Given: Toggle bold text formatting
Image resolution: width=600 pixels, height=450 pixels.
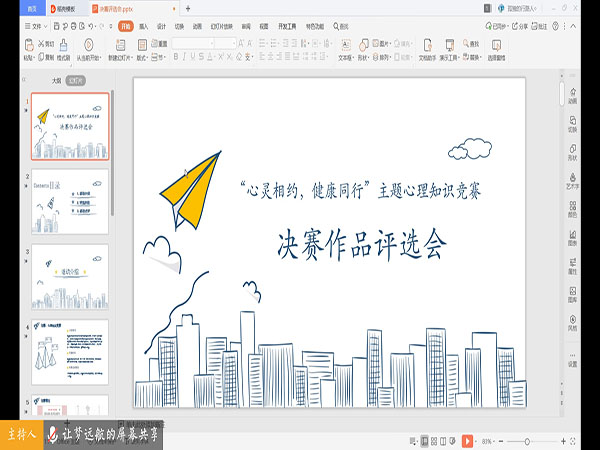Looking at the screenshot, I should pyautogui.click(x=176, y=57).
